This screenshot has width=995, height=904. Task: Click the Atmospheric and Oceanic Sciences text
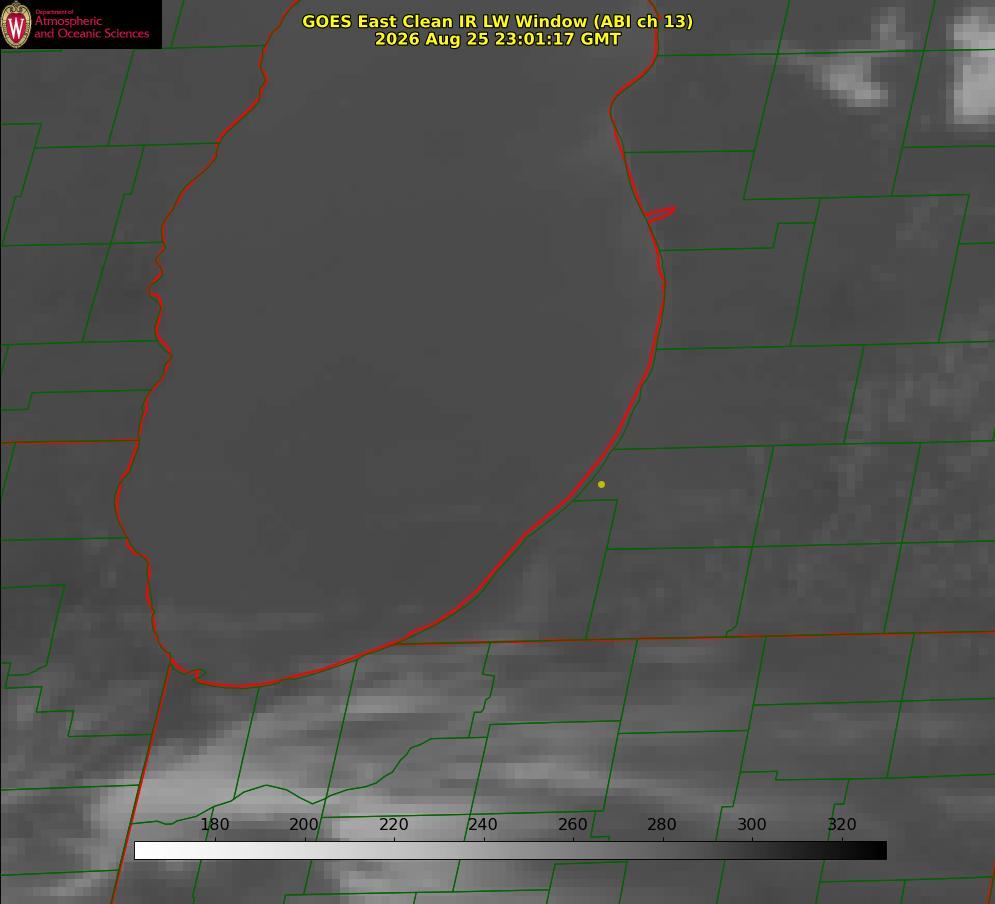coord(91,27)
